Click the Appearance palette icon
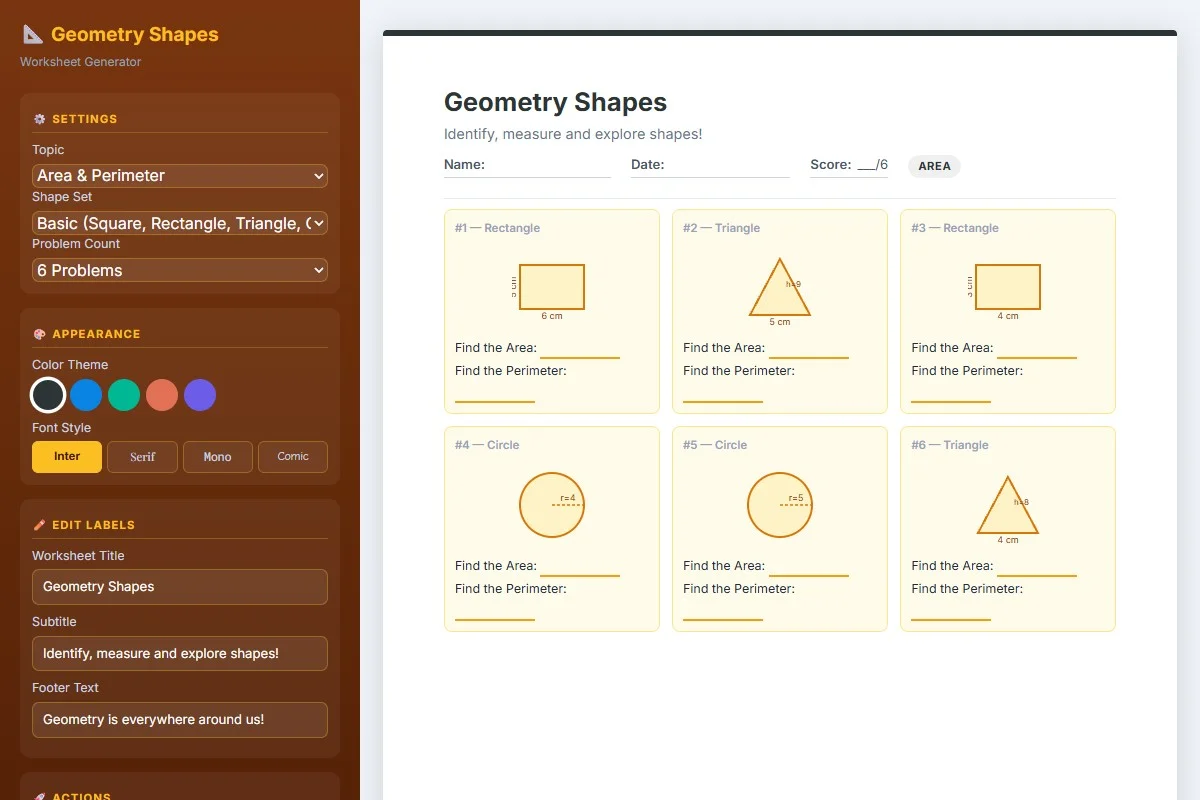This screenshot has width=1200, height=800. pos(40,334)
